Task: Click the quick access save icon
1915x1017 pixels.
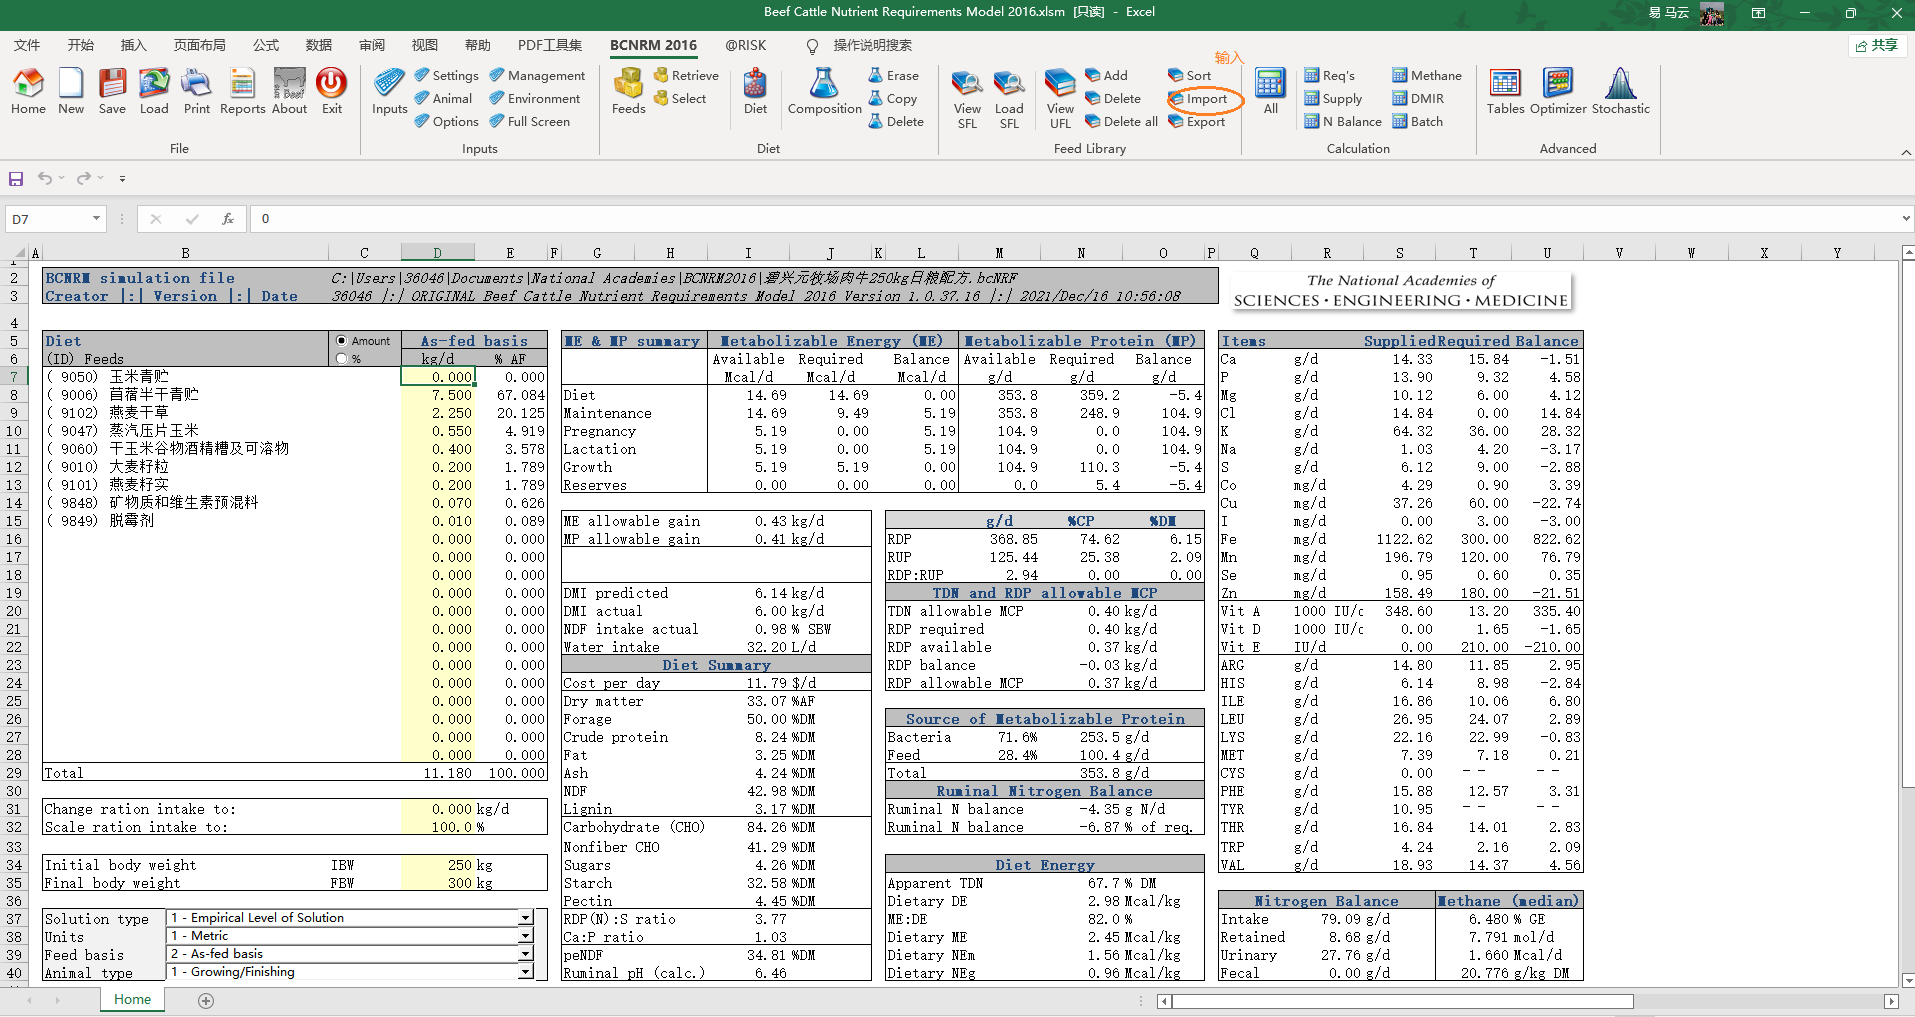Action: pyautogui.click(x=16, y=178)
